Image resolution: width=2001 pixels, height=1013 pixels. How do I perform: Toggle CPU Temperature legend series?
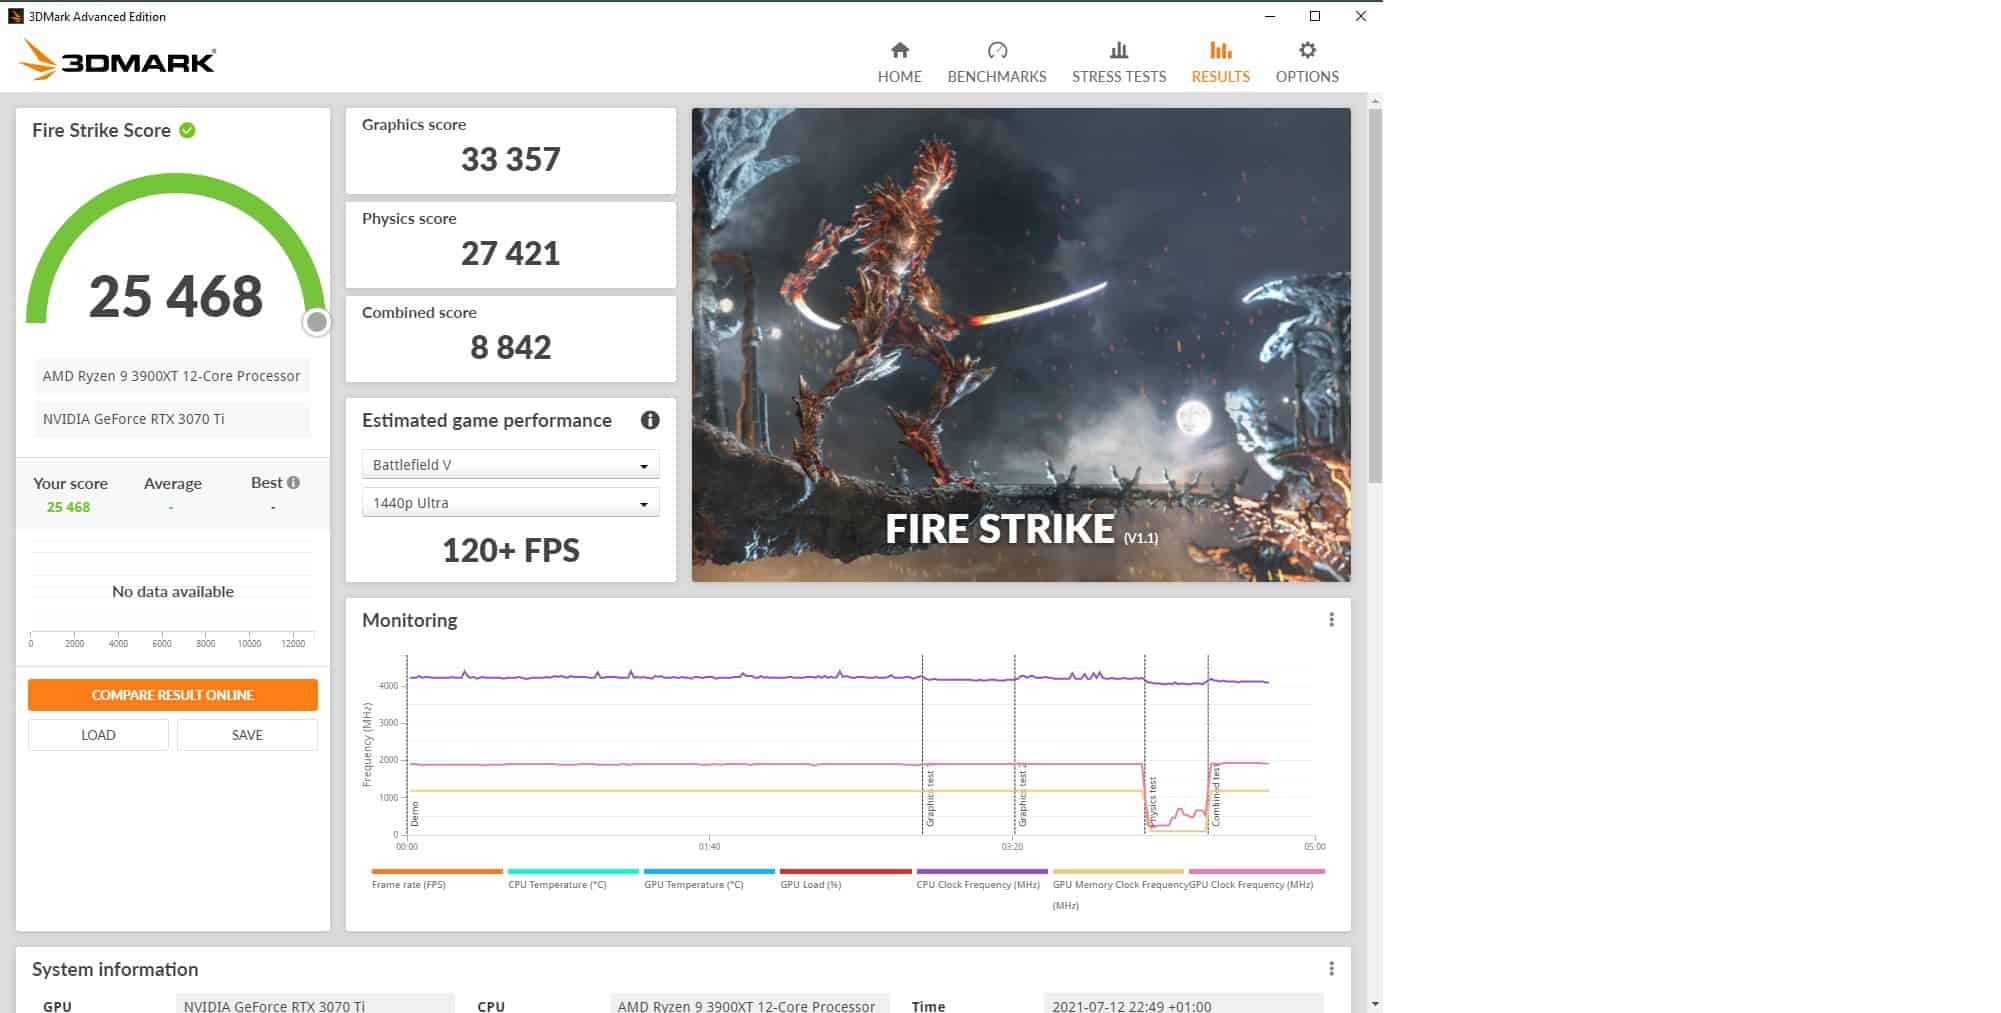(x=572, y=878)
